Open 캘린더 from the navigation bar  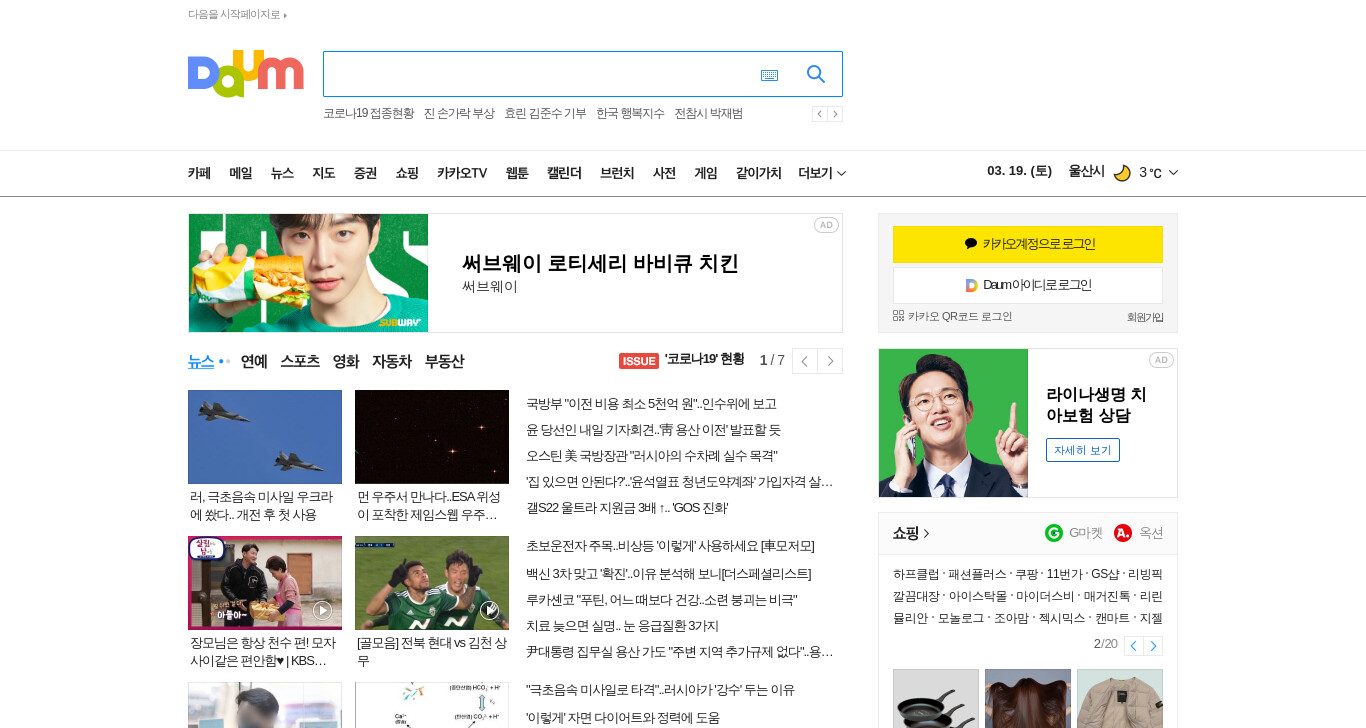pyautogui.click(x=564, y=173)
